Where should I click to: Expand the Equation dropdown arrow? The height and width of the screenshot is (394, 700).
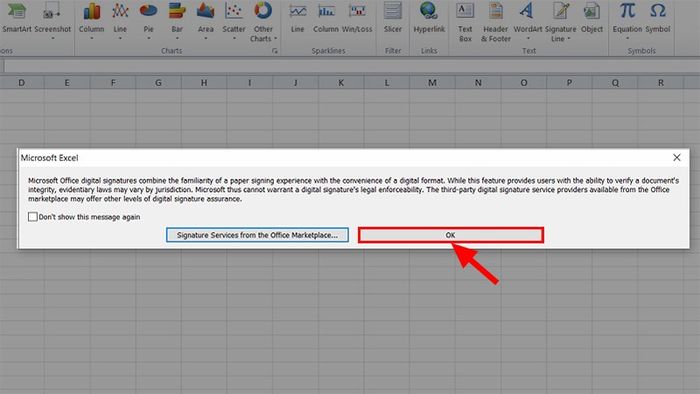(x=627, y=39)
